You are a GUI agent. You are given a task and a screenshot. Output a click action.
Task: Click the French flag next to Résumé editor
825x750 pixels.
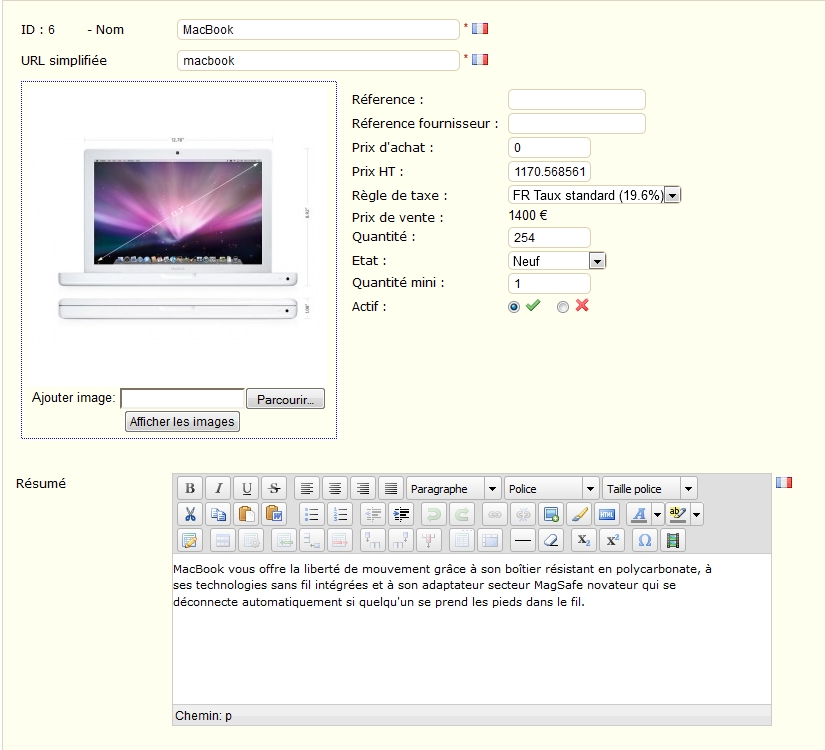pos(784,482)
